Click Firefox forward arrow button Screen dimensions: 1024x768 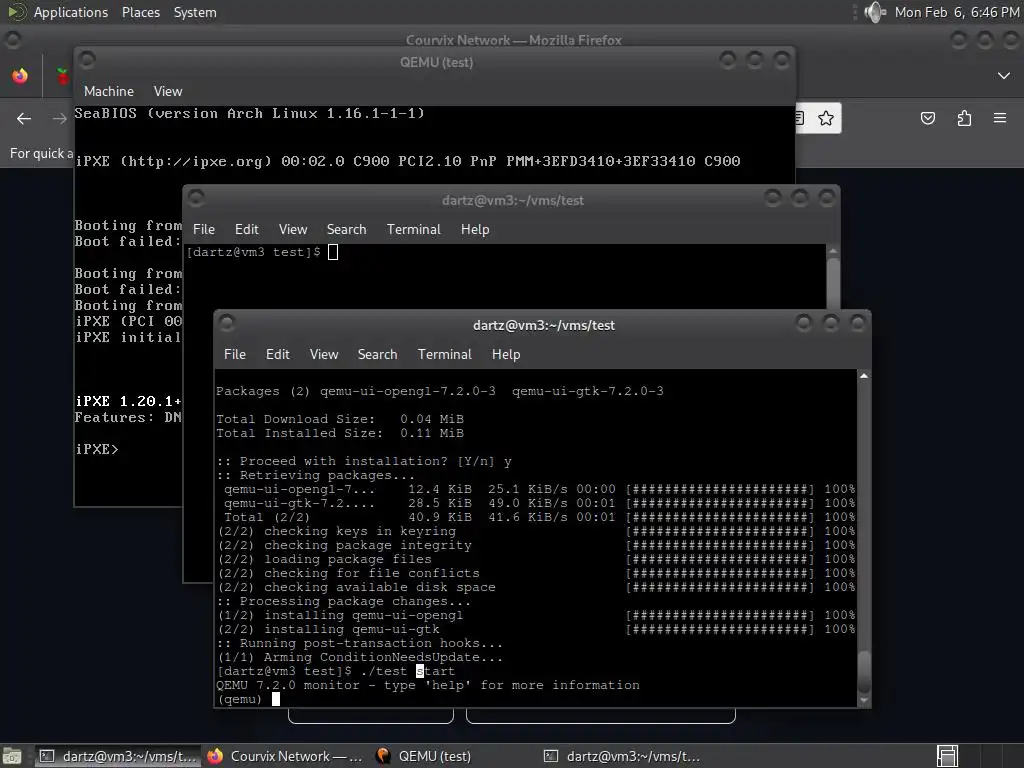pyautogui.click(x=59, y=118)
